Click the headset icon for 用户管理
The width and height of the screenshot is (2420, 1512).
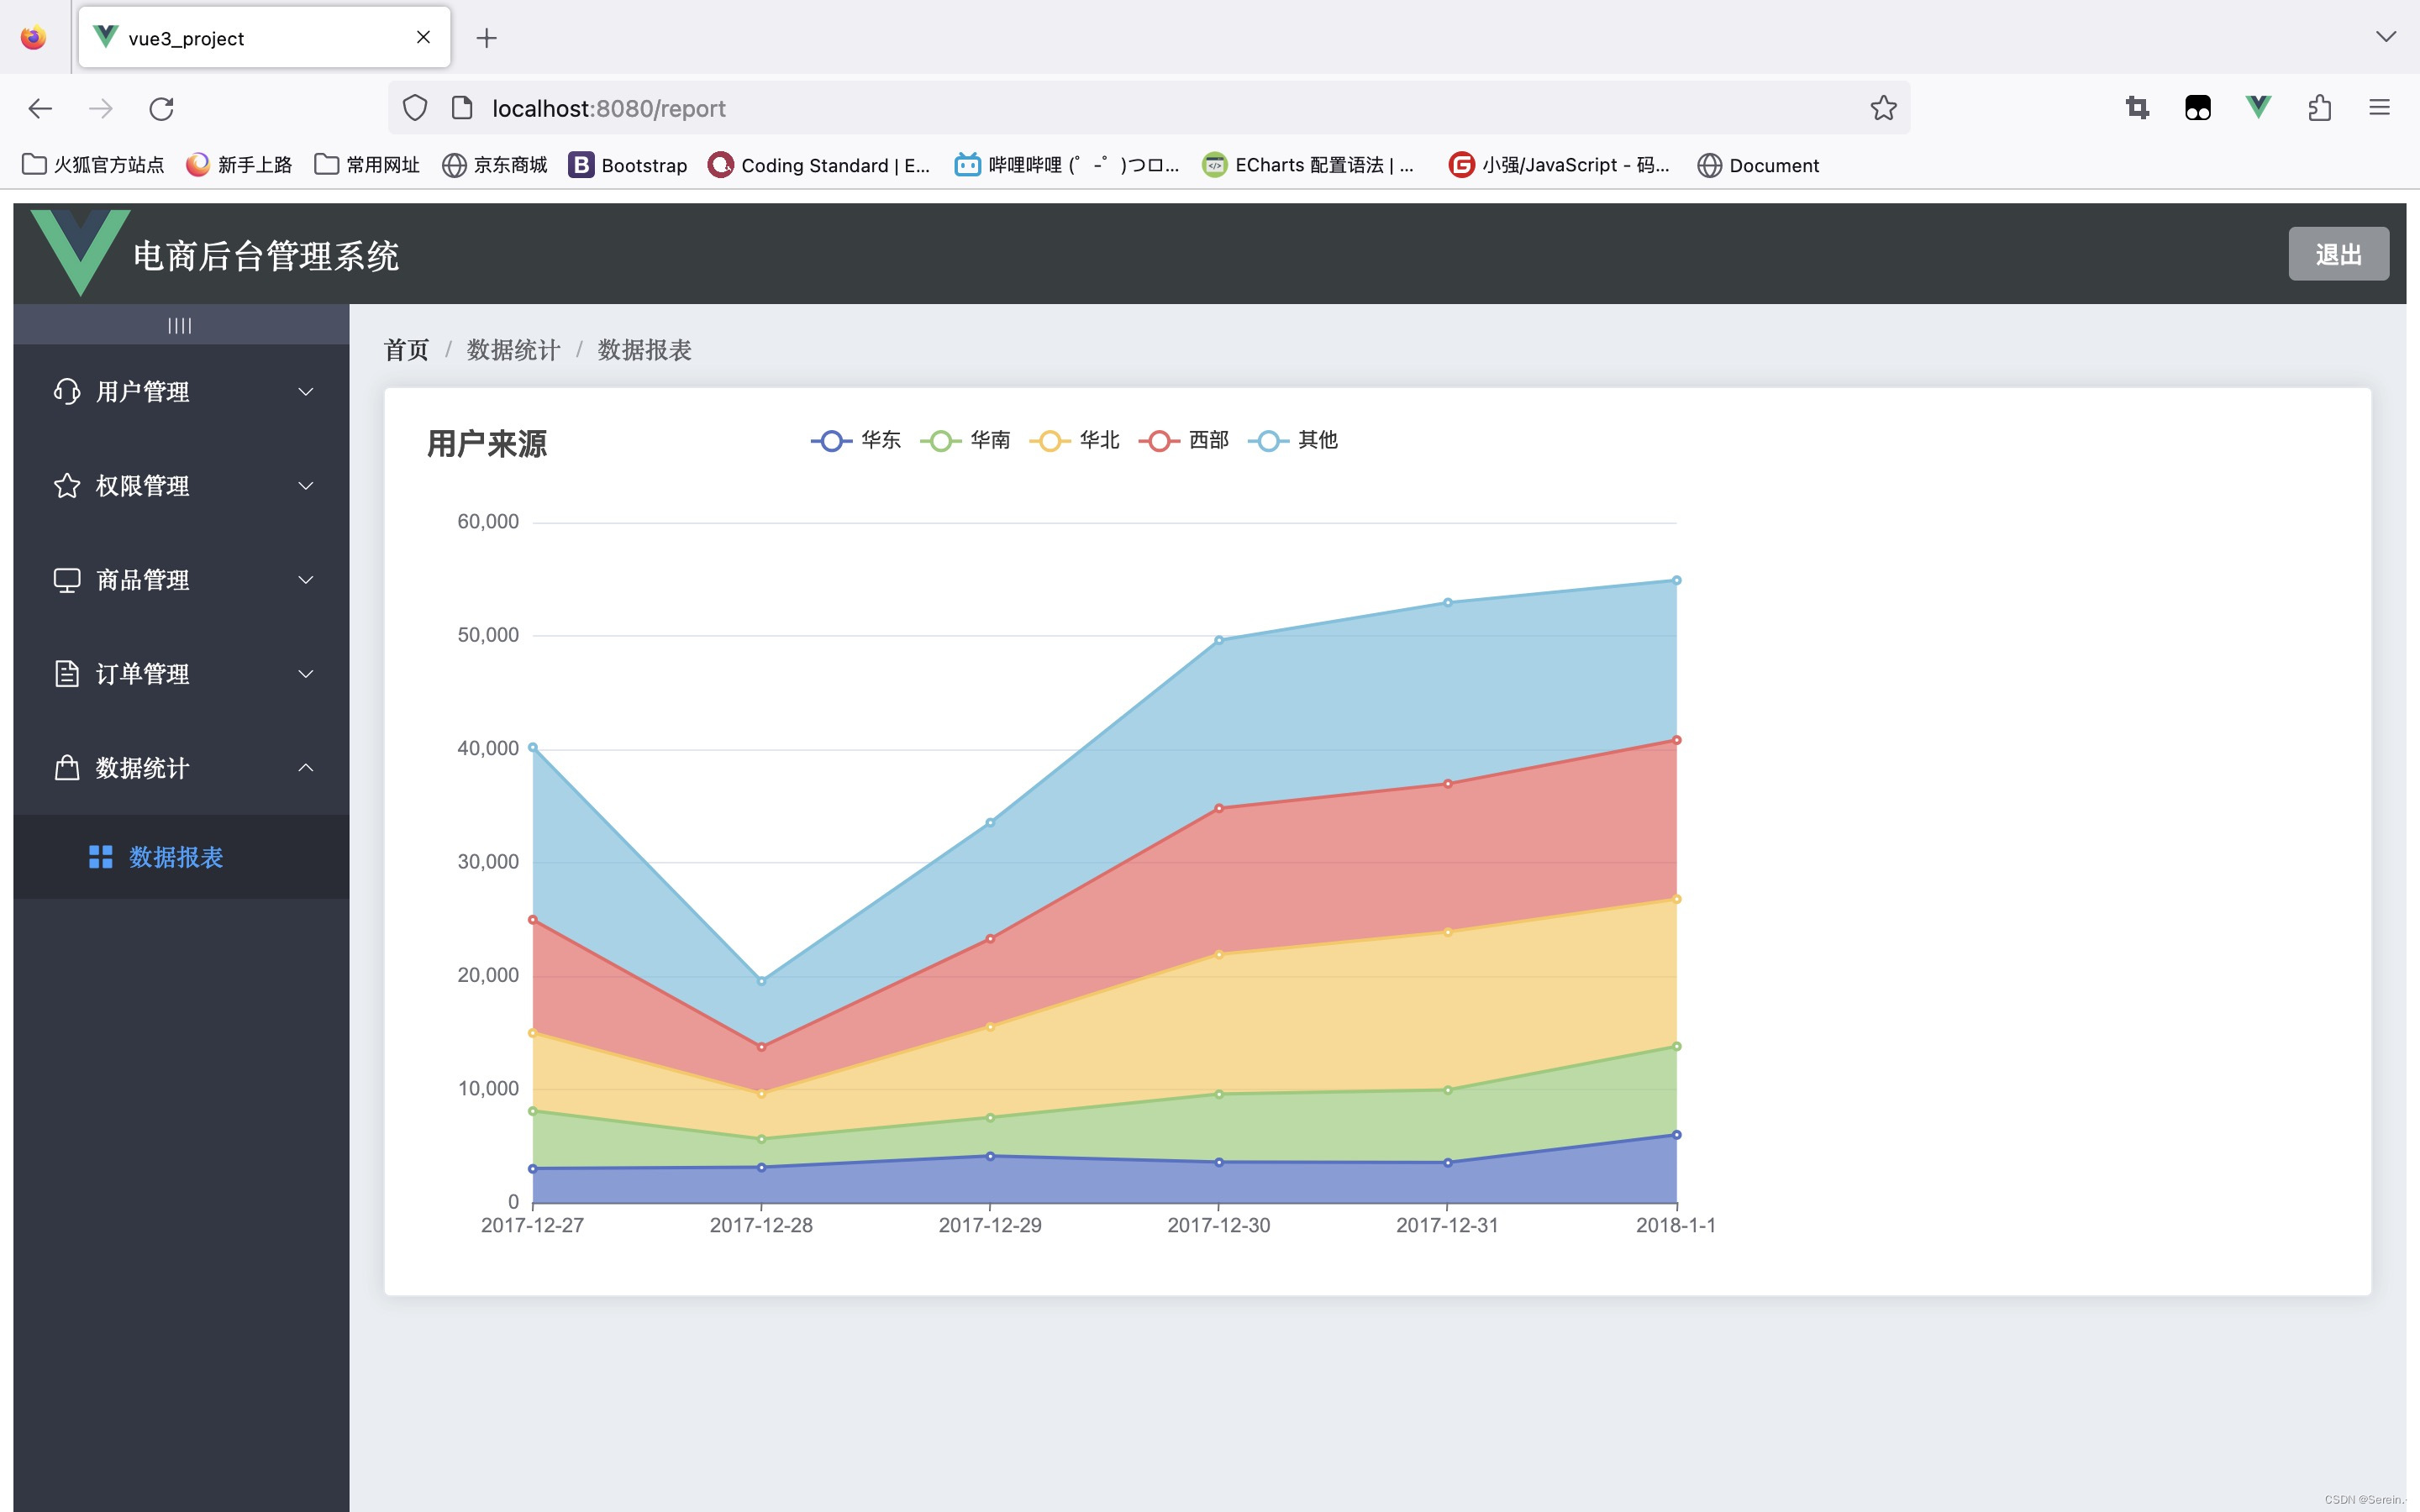(67, 391)
